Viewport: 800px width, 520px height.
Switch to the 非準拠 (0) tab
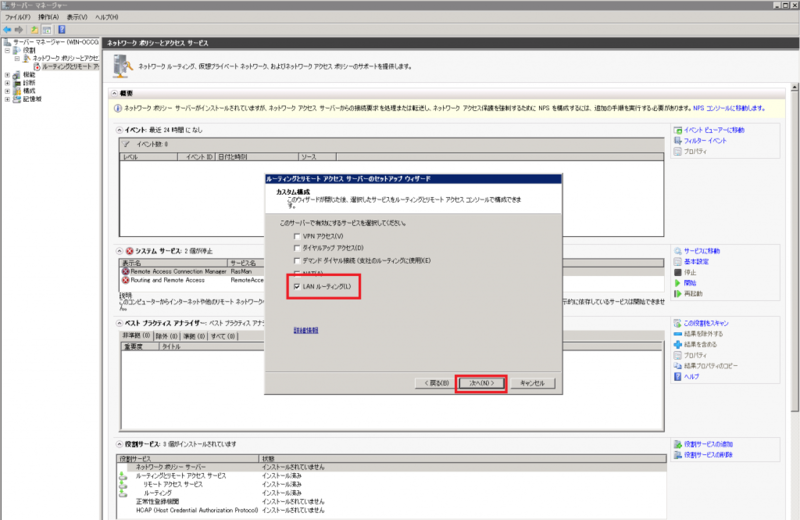[x=136, y=336]
